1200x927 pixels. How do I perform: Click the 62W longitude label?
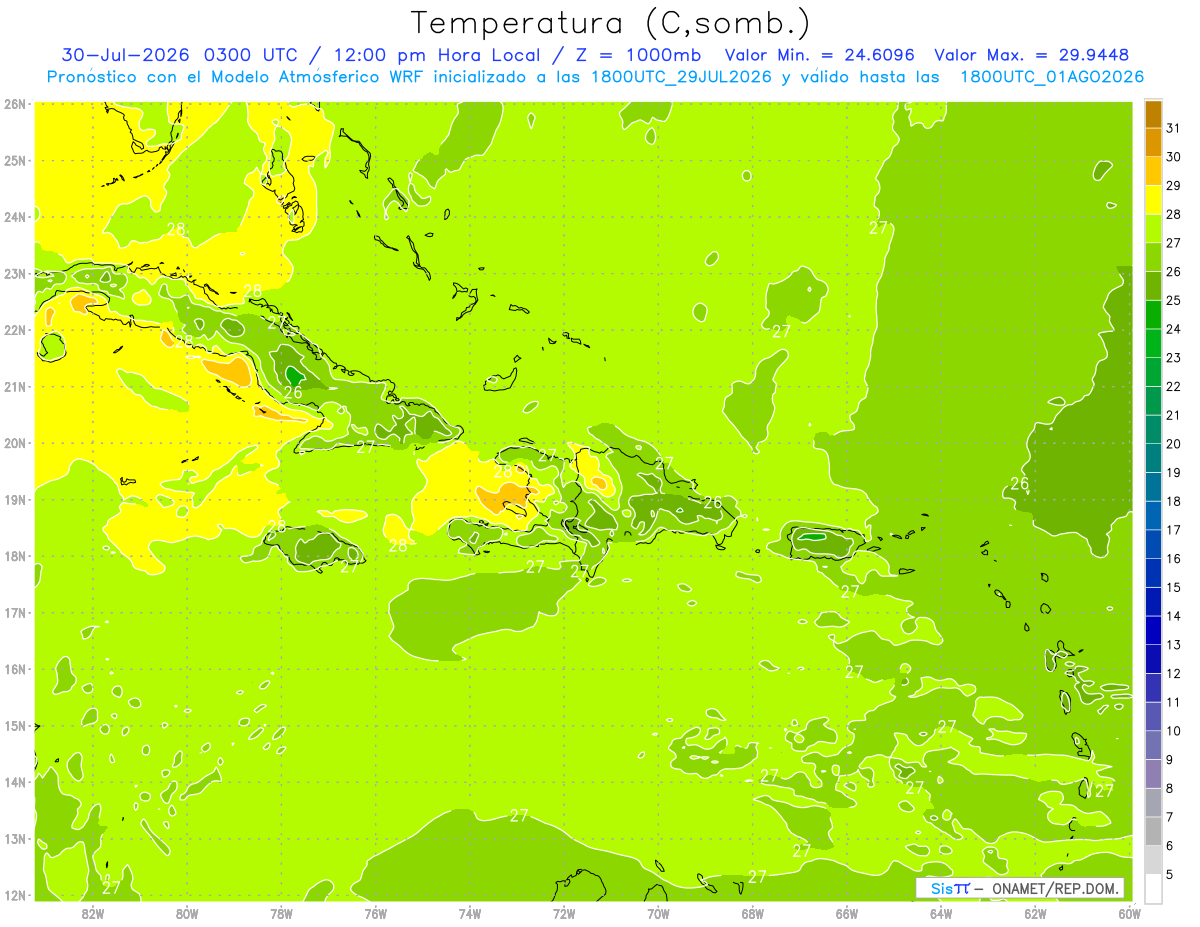[x=1035, y=913]
